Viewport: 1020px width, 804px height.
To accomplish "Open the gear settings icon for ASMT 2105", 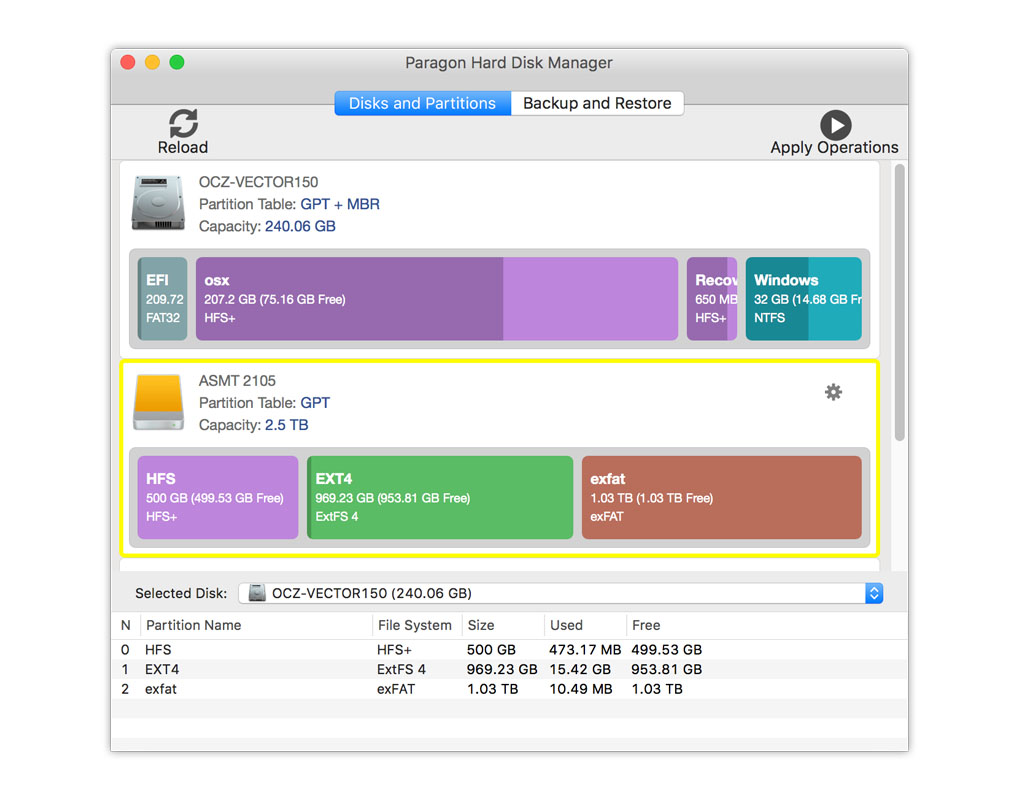I will coord(833,392).
